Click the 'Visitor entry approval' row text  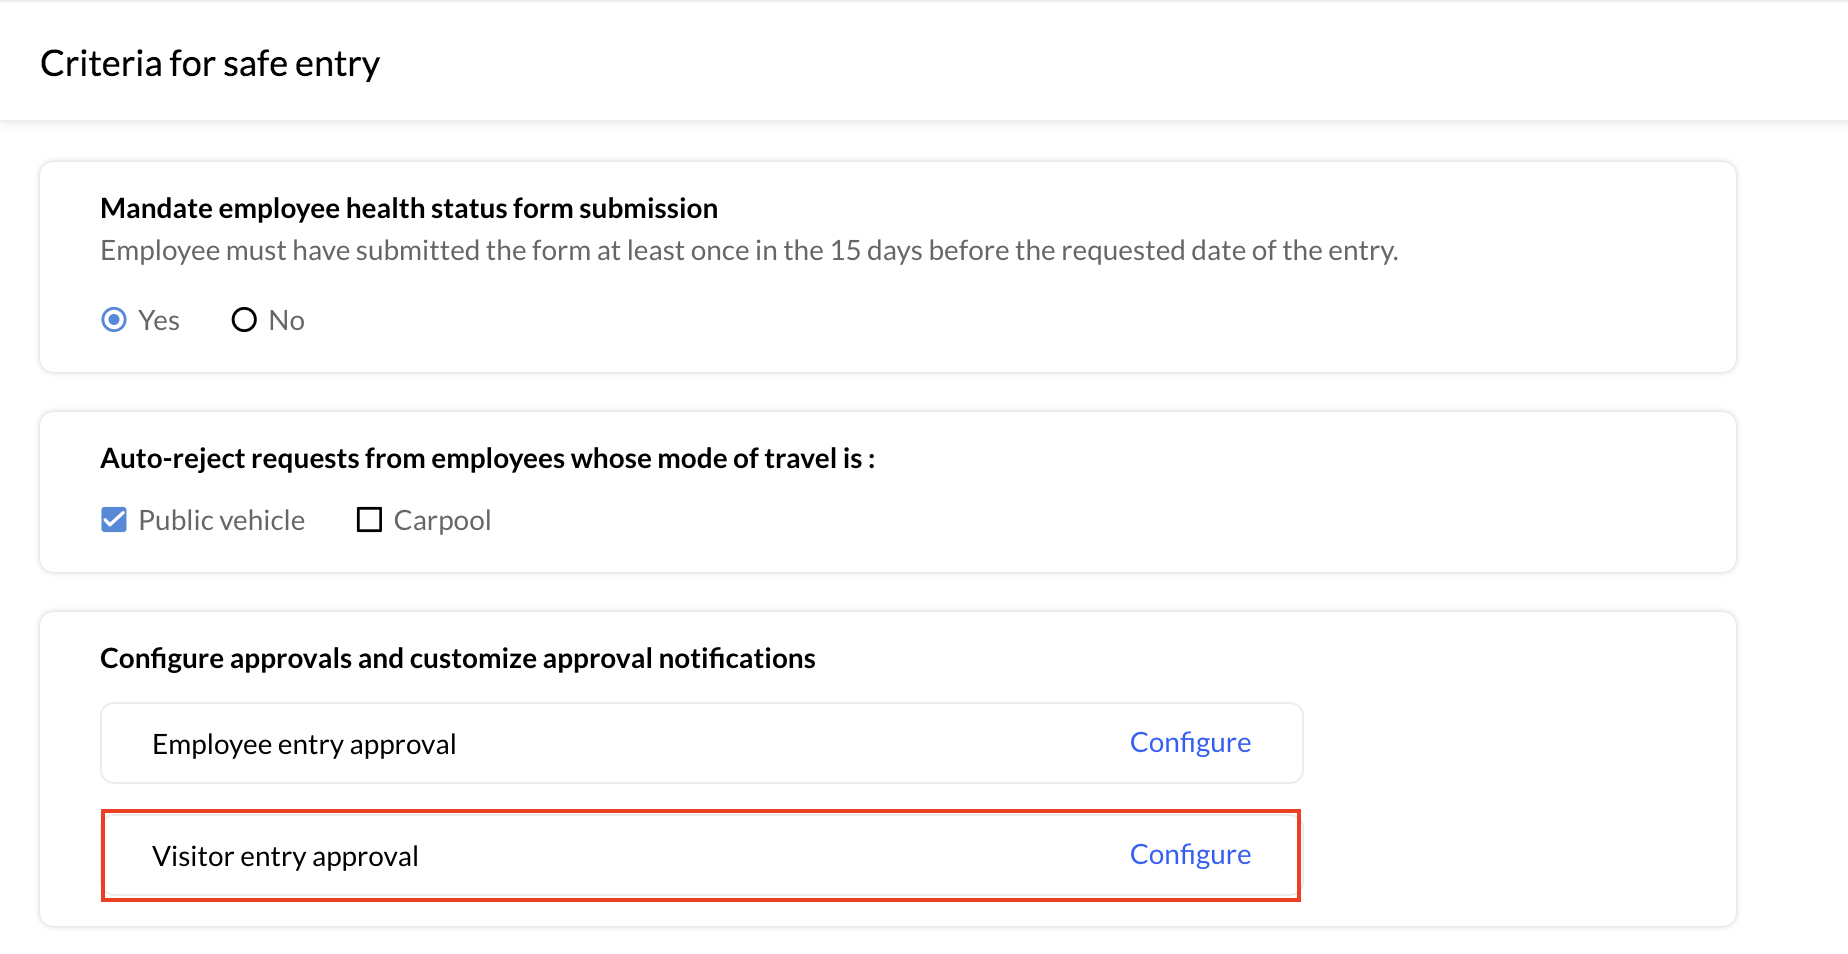point(285,856)
